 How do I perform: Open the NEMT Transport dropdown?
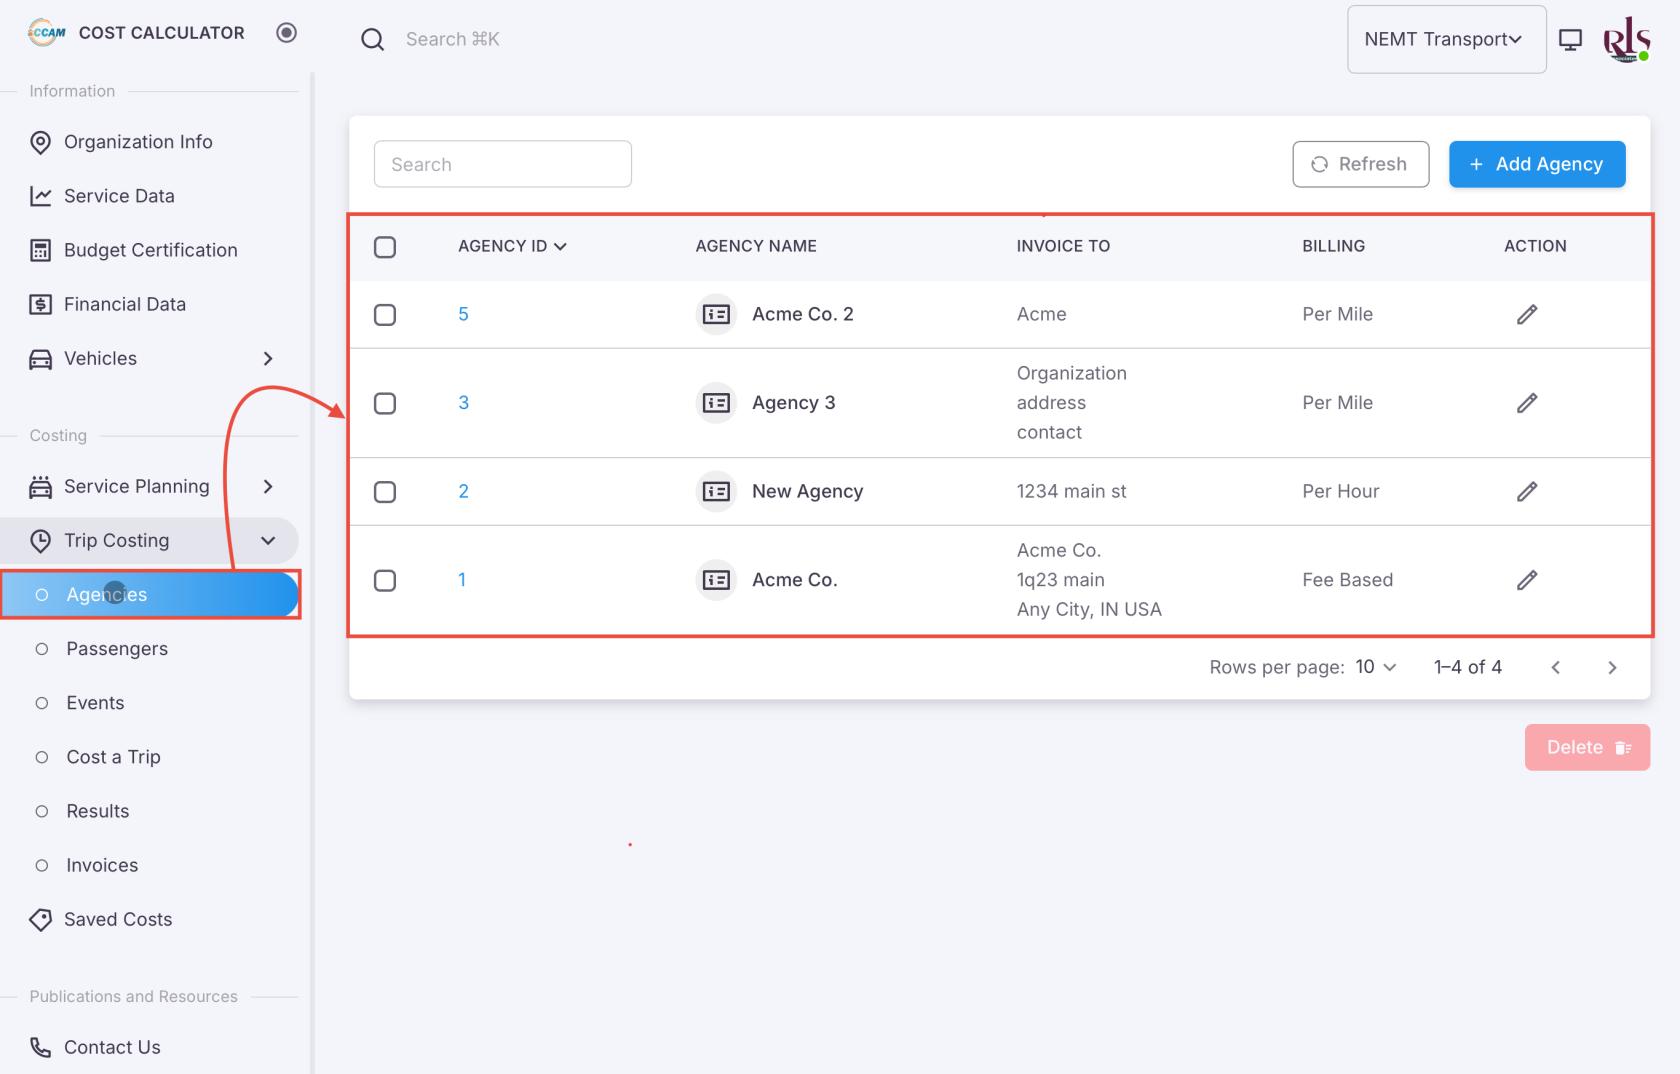[x=1445, y=40]
